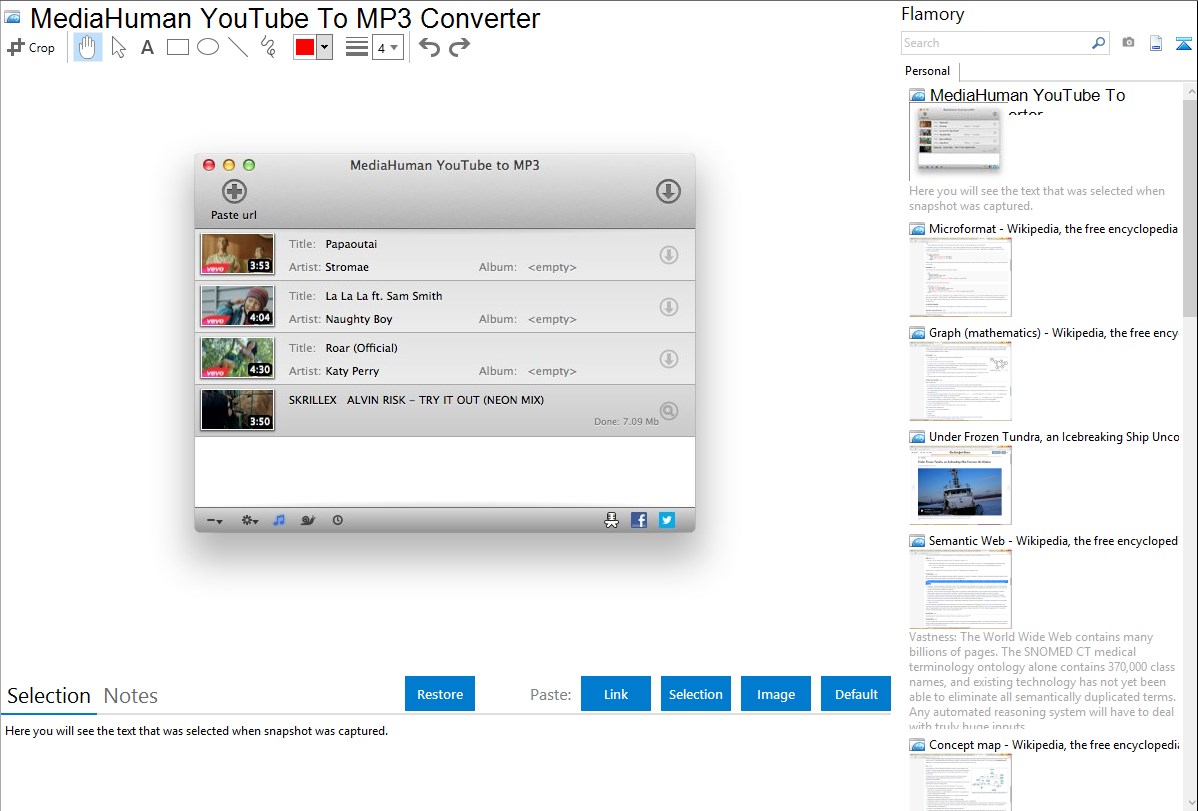Click the camera capture snapshot icon
The width and height of the screenshot is (1198, 811).
click(x=1128, y=43)
